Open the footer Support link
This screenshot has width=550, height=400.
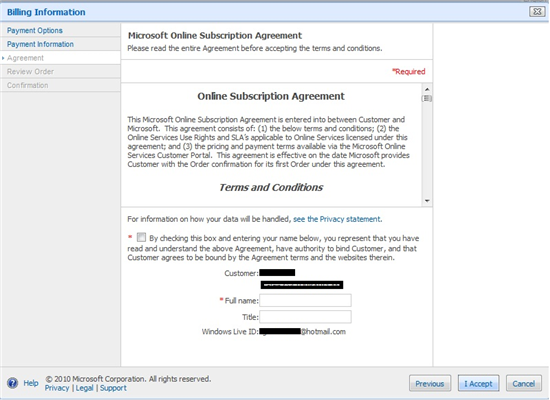(113, 388)
